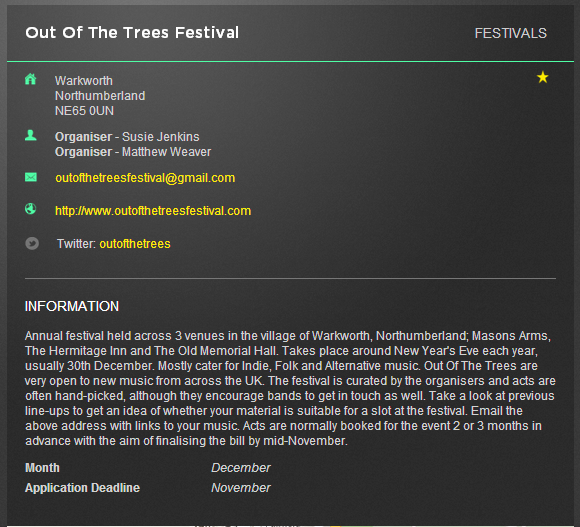Click the NE65 0UN postcode text
Screen dimensions: 580x527
(x=84, y=111)
